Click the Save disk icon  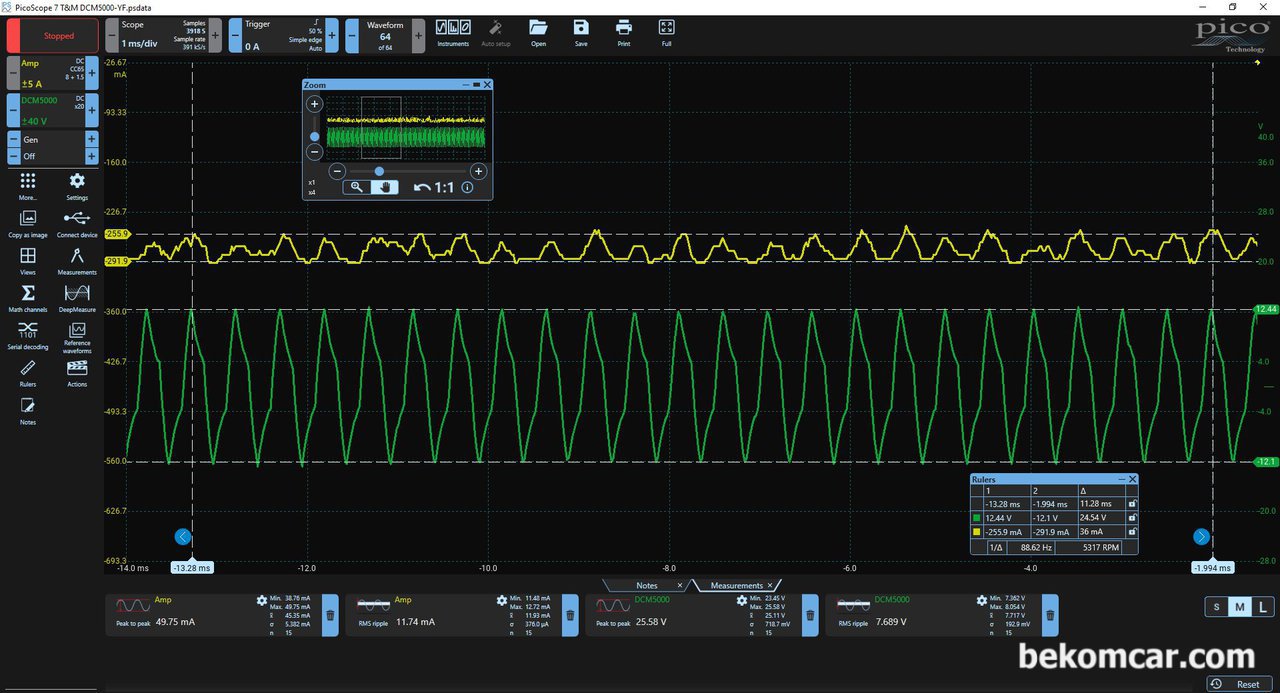pos(581,32)
